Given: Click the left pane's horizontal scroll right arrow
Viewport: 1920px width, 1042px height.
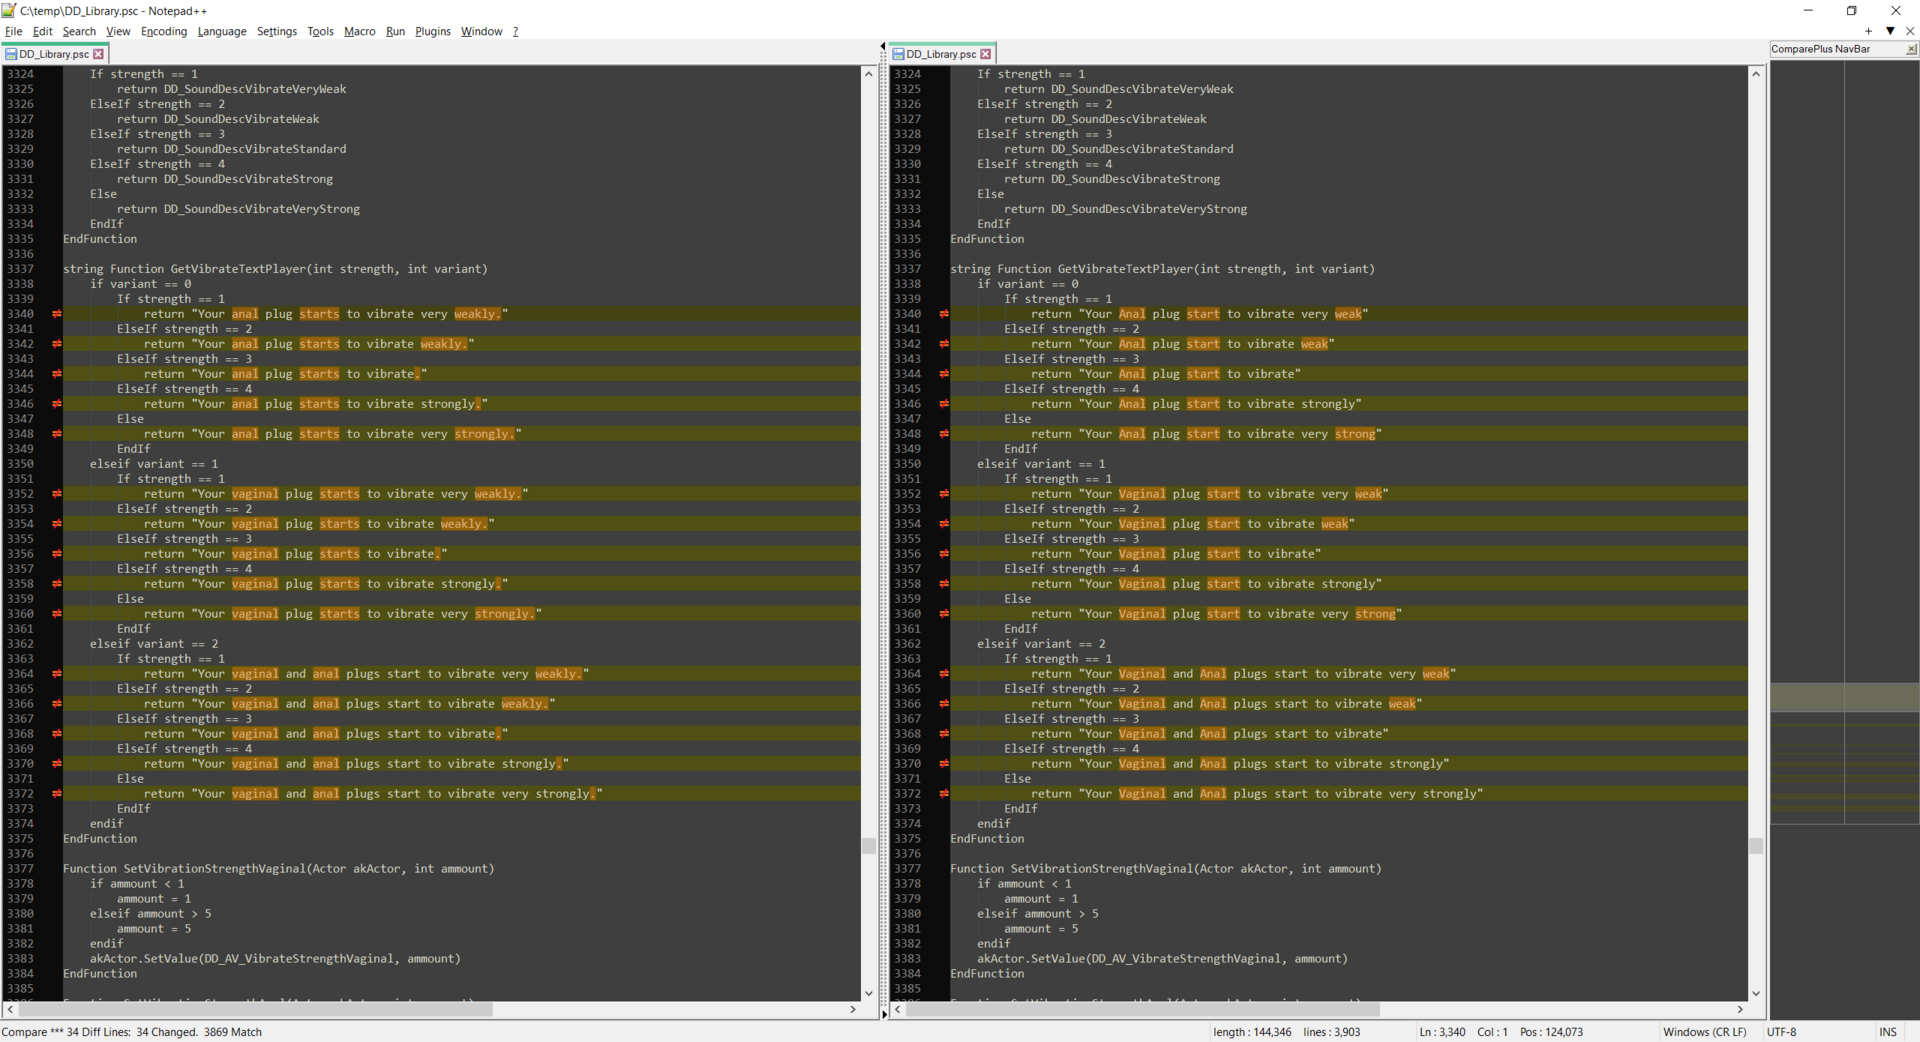Looking at the screenshot, I should 853,1010.
